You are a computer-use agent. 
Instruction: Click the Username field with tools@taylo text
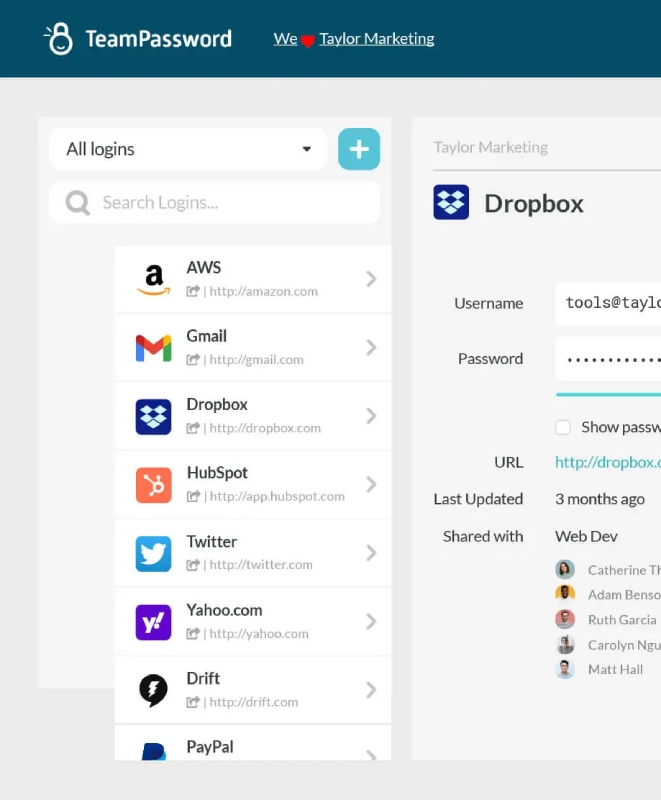pyautogui.click(x=608, y=304)
